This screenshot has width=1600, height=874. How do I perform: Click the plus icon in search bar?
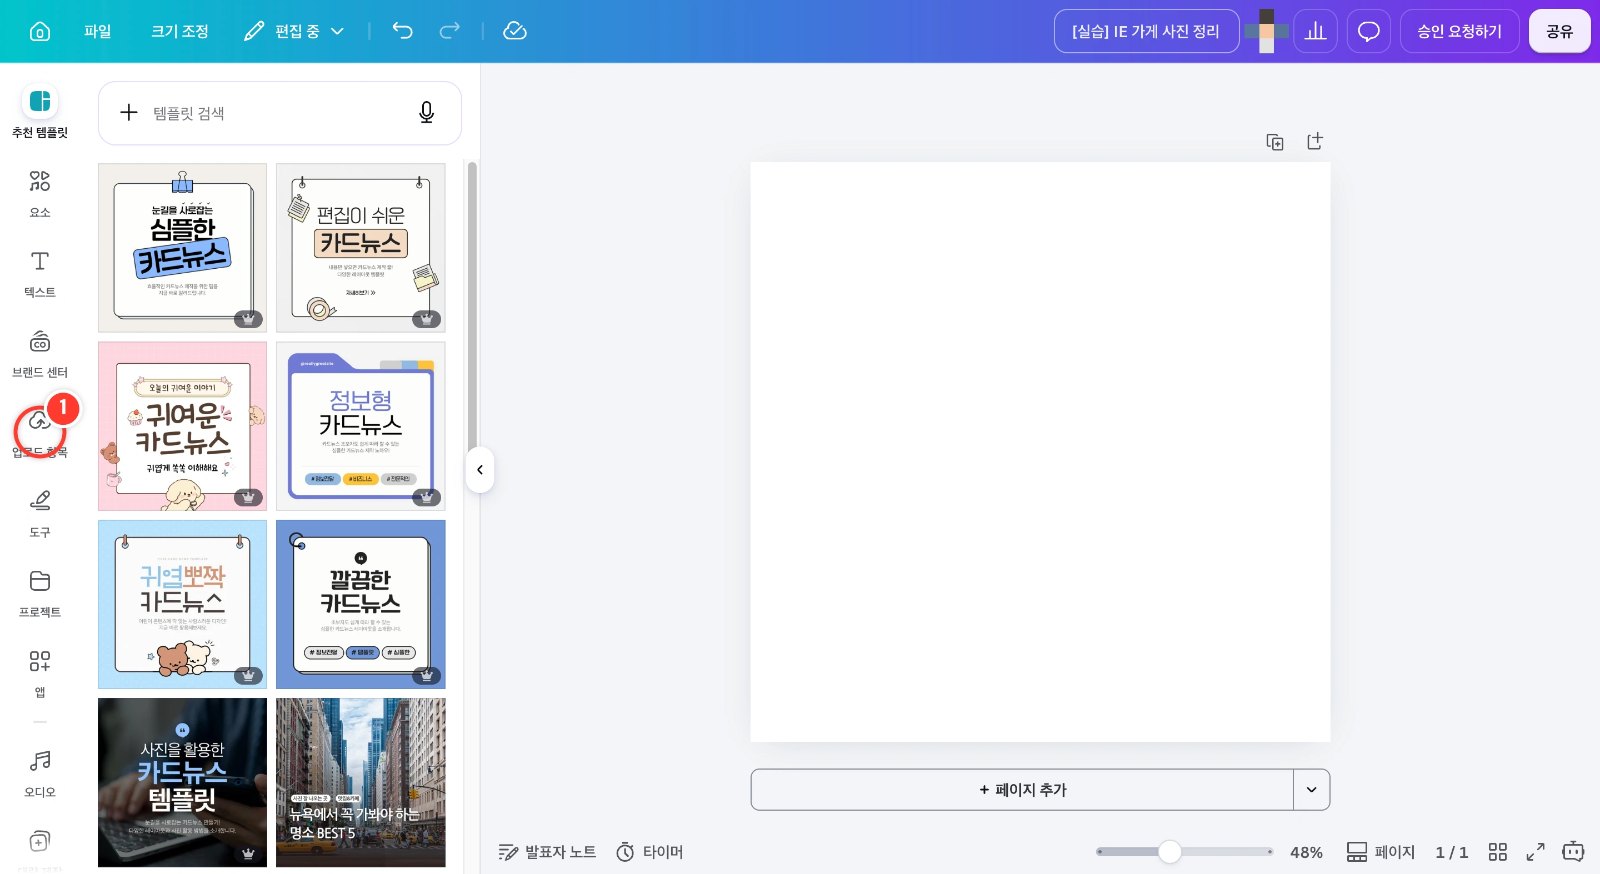pos(129,113)
